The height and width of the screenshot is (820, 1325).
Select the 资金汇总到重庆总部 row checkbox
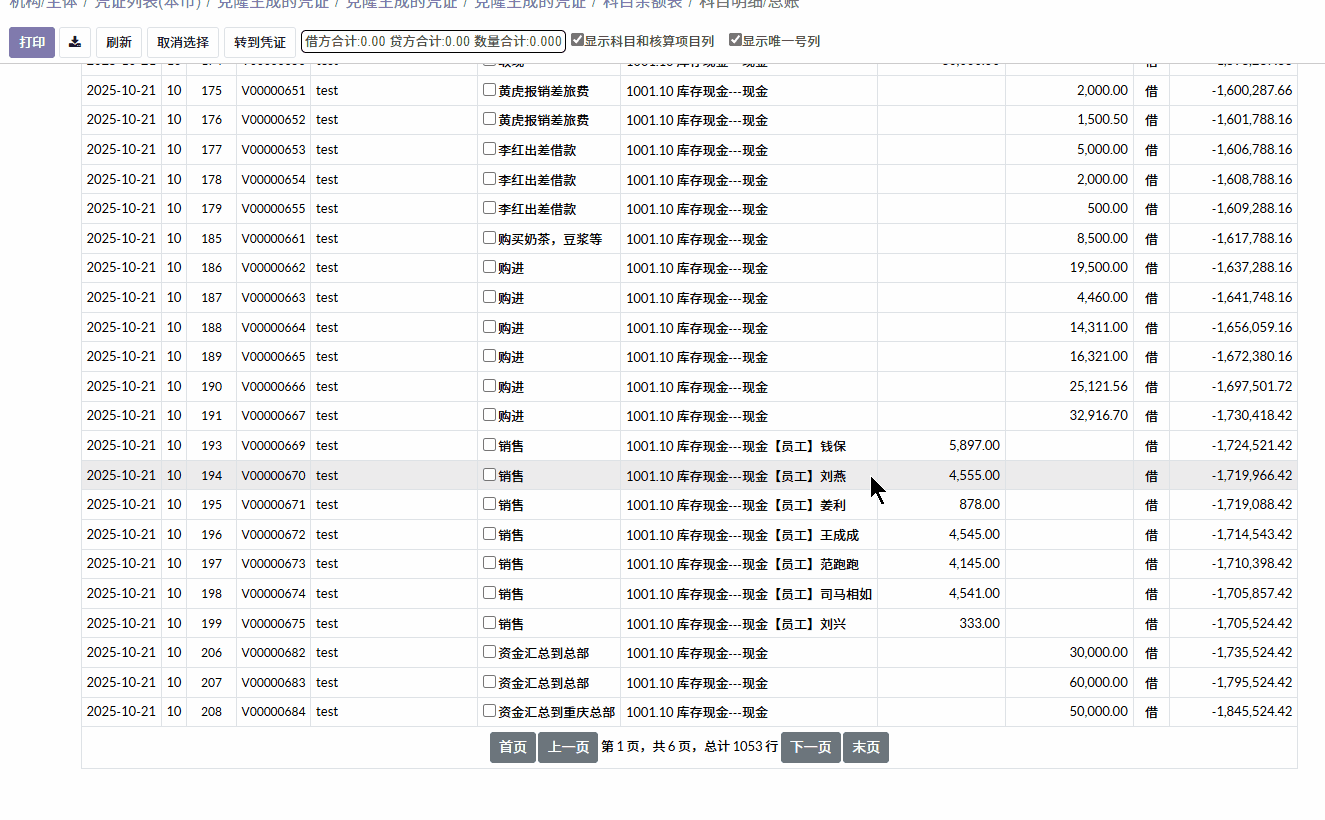click(489, 711)
